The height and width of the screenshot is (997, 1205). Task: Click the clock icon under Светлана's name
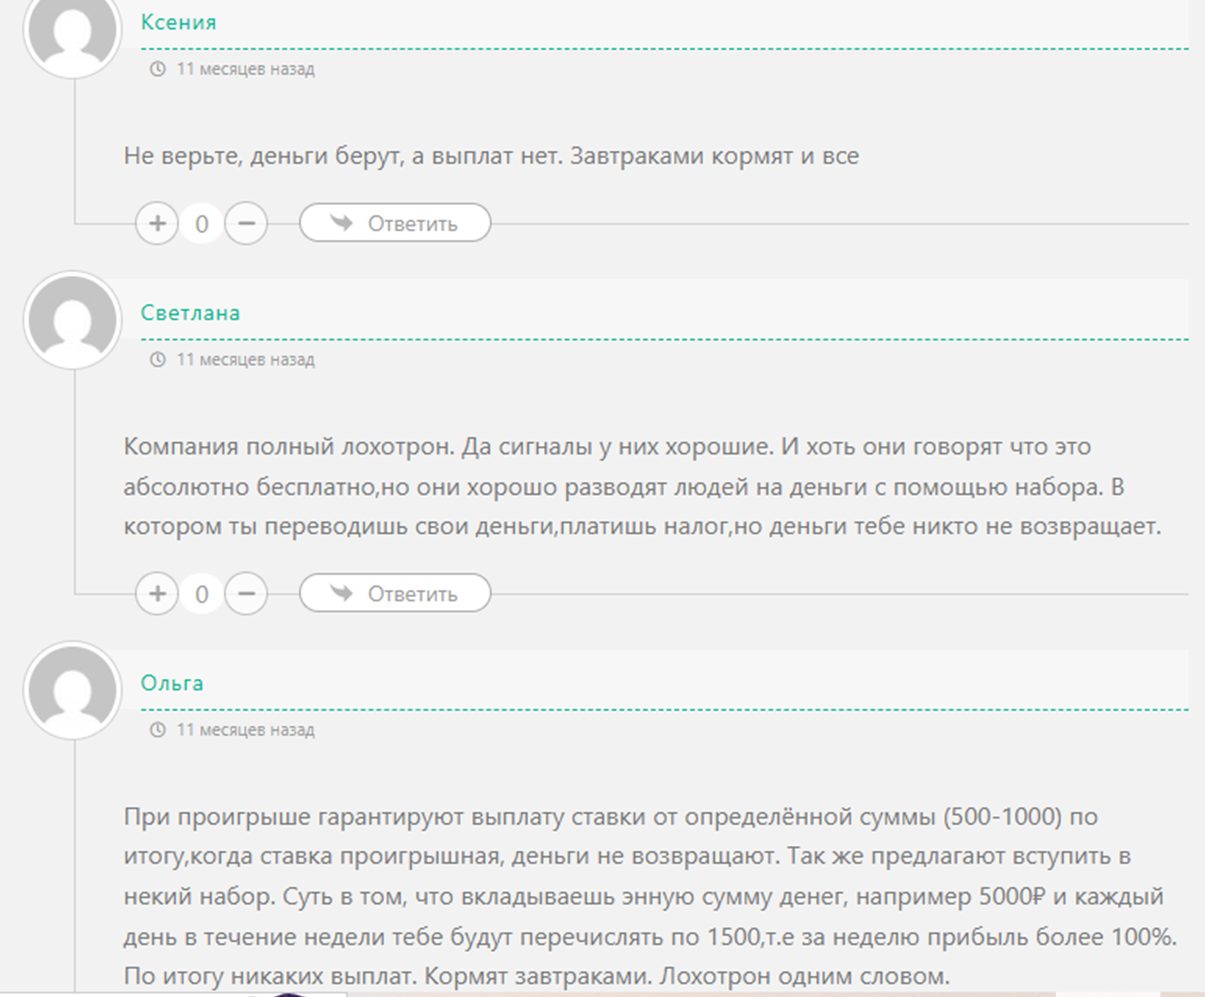pyautogui.click(x=157, y=359)
